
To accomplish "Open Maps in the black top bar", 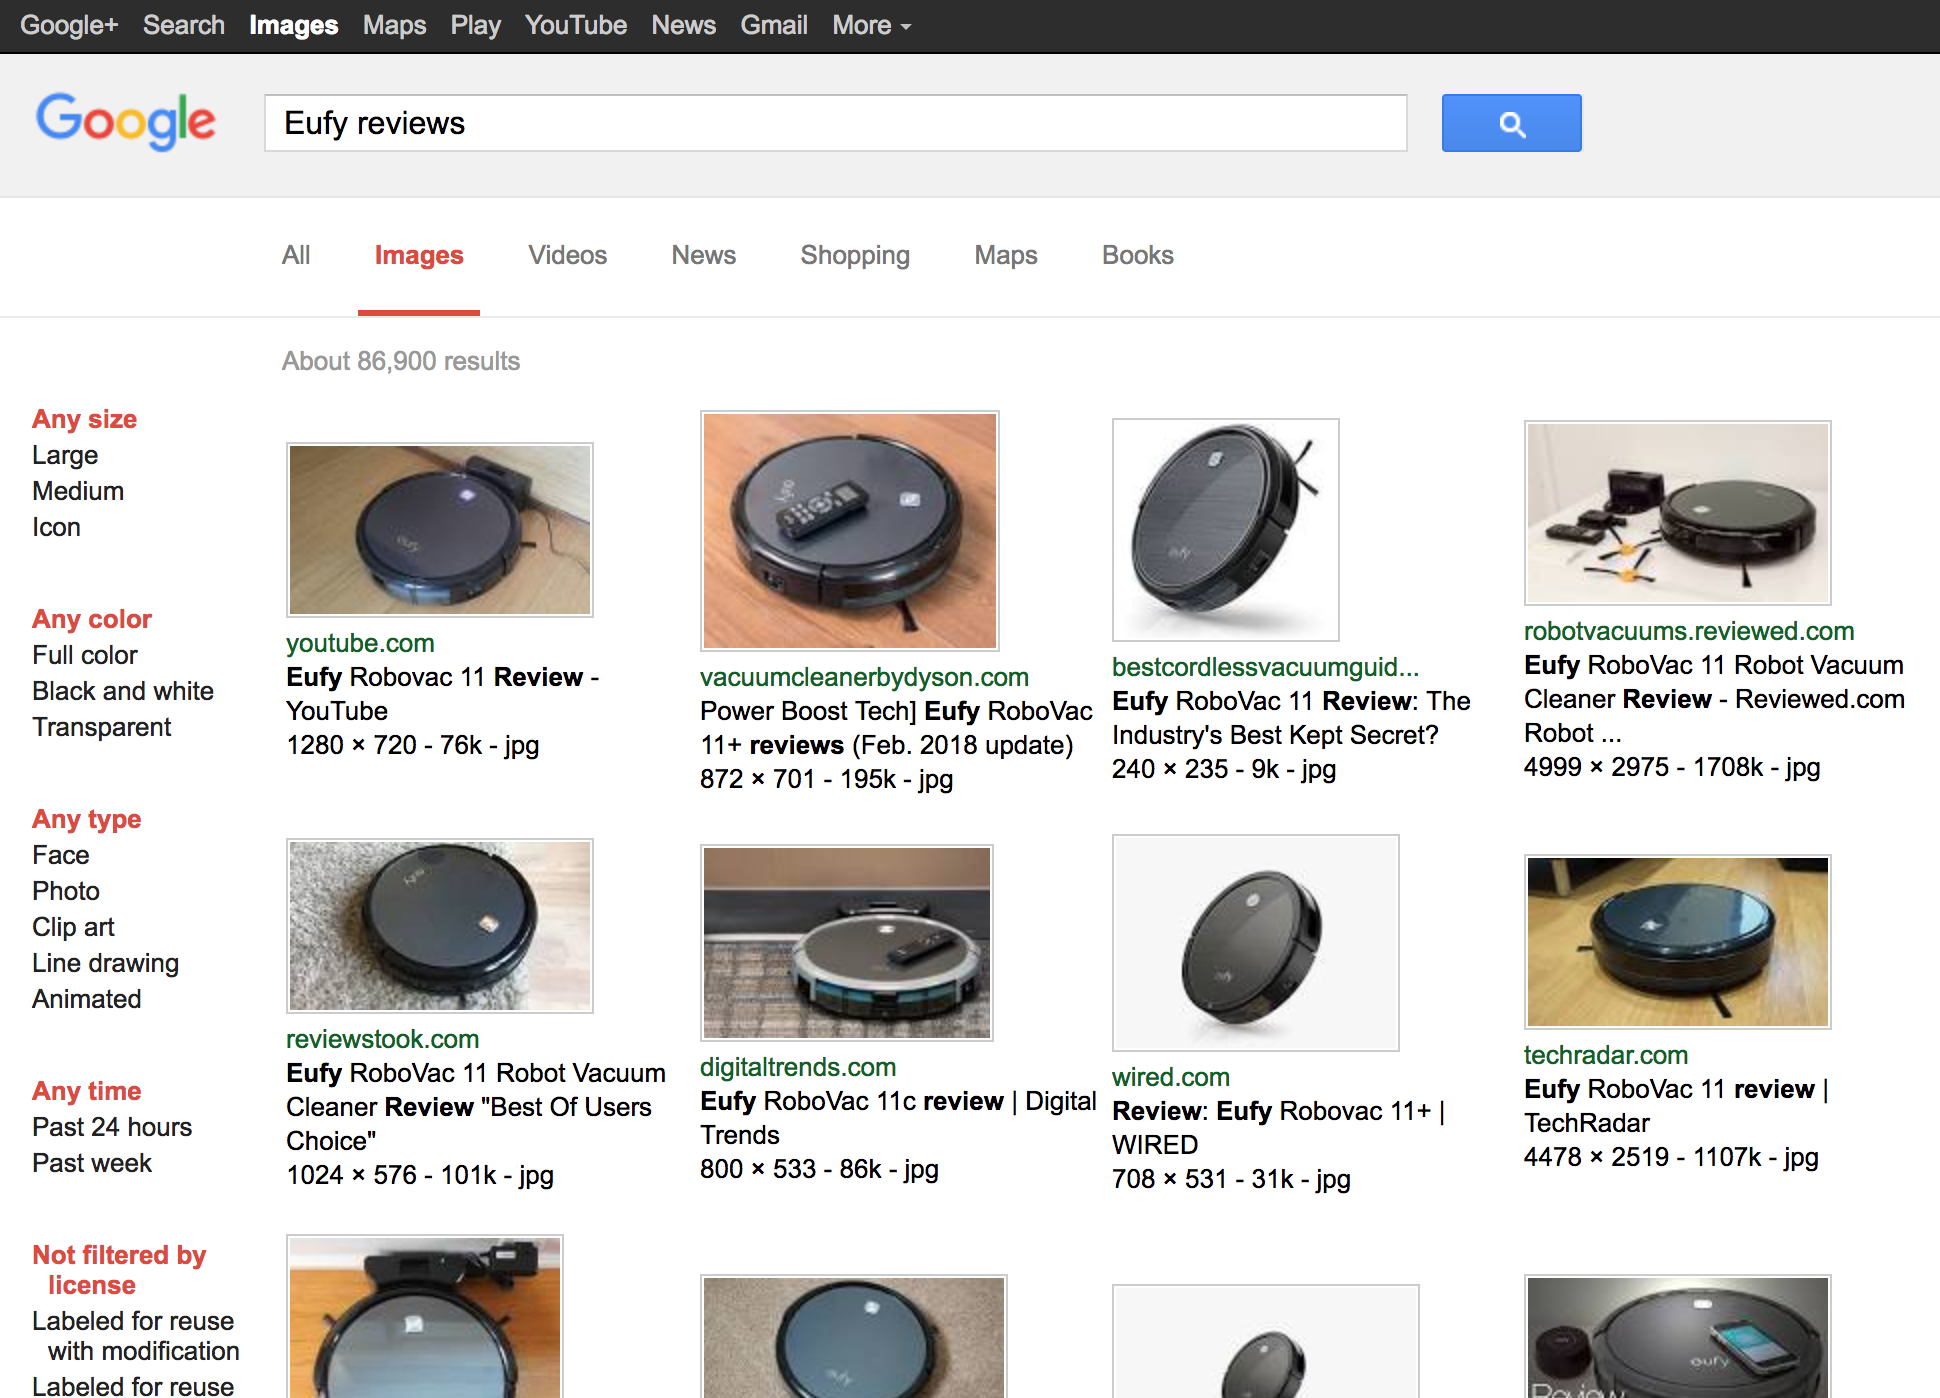I will 394,25.
